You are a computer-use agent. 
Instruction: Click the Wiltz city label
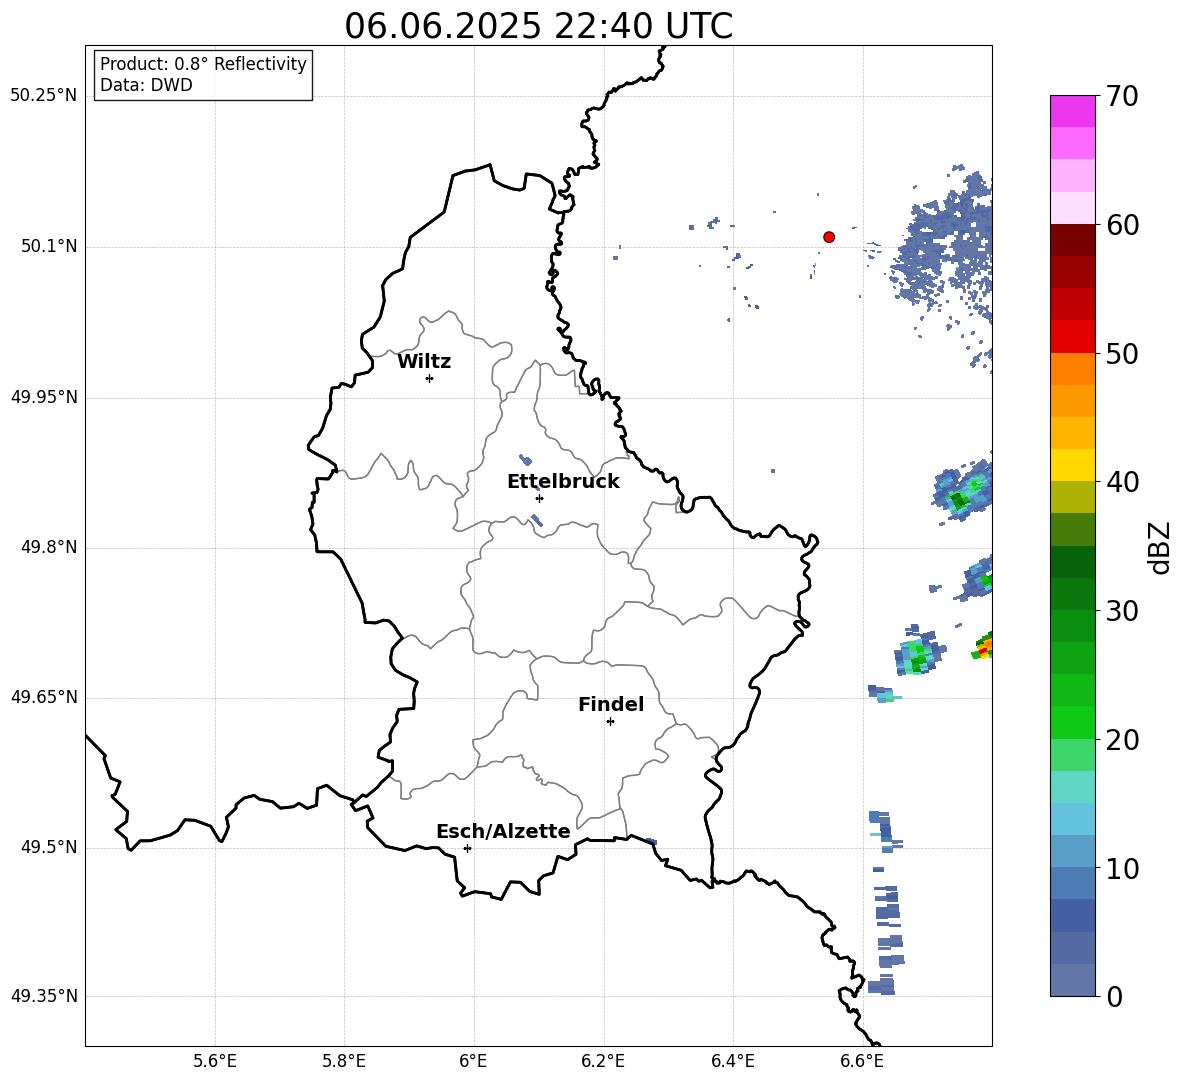424,362
